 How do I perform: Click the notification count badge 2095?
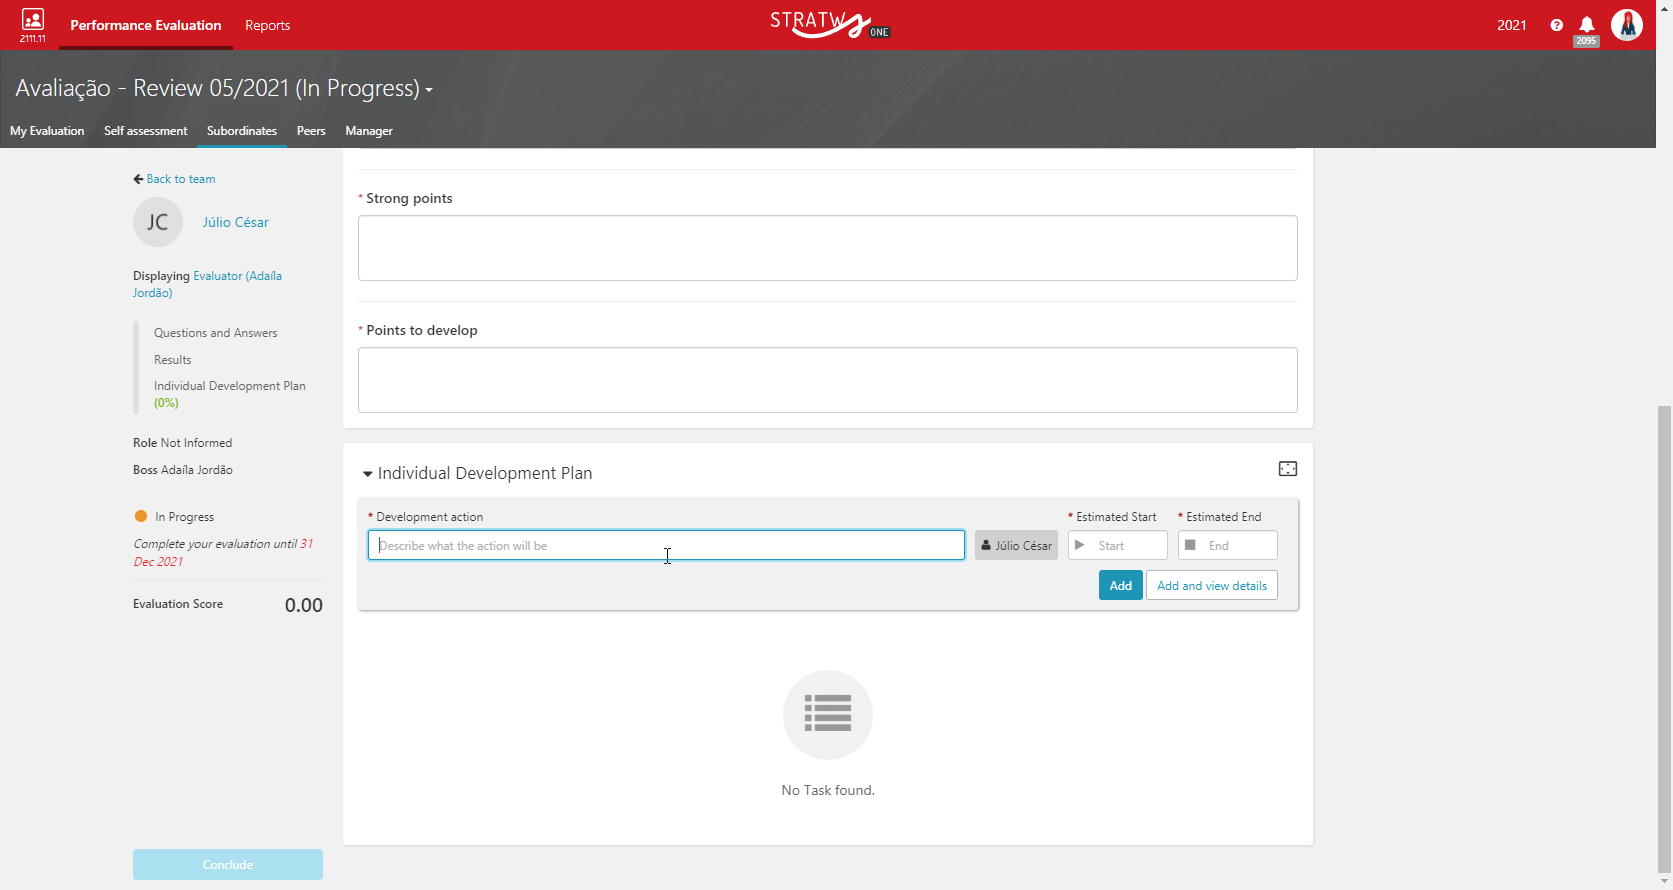[x=1586, y=41]
